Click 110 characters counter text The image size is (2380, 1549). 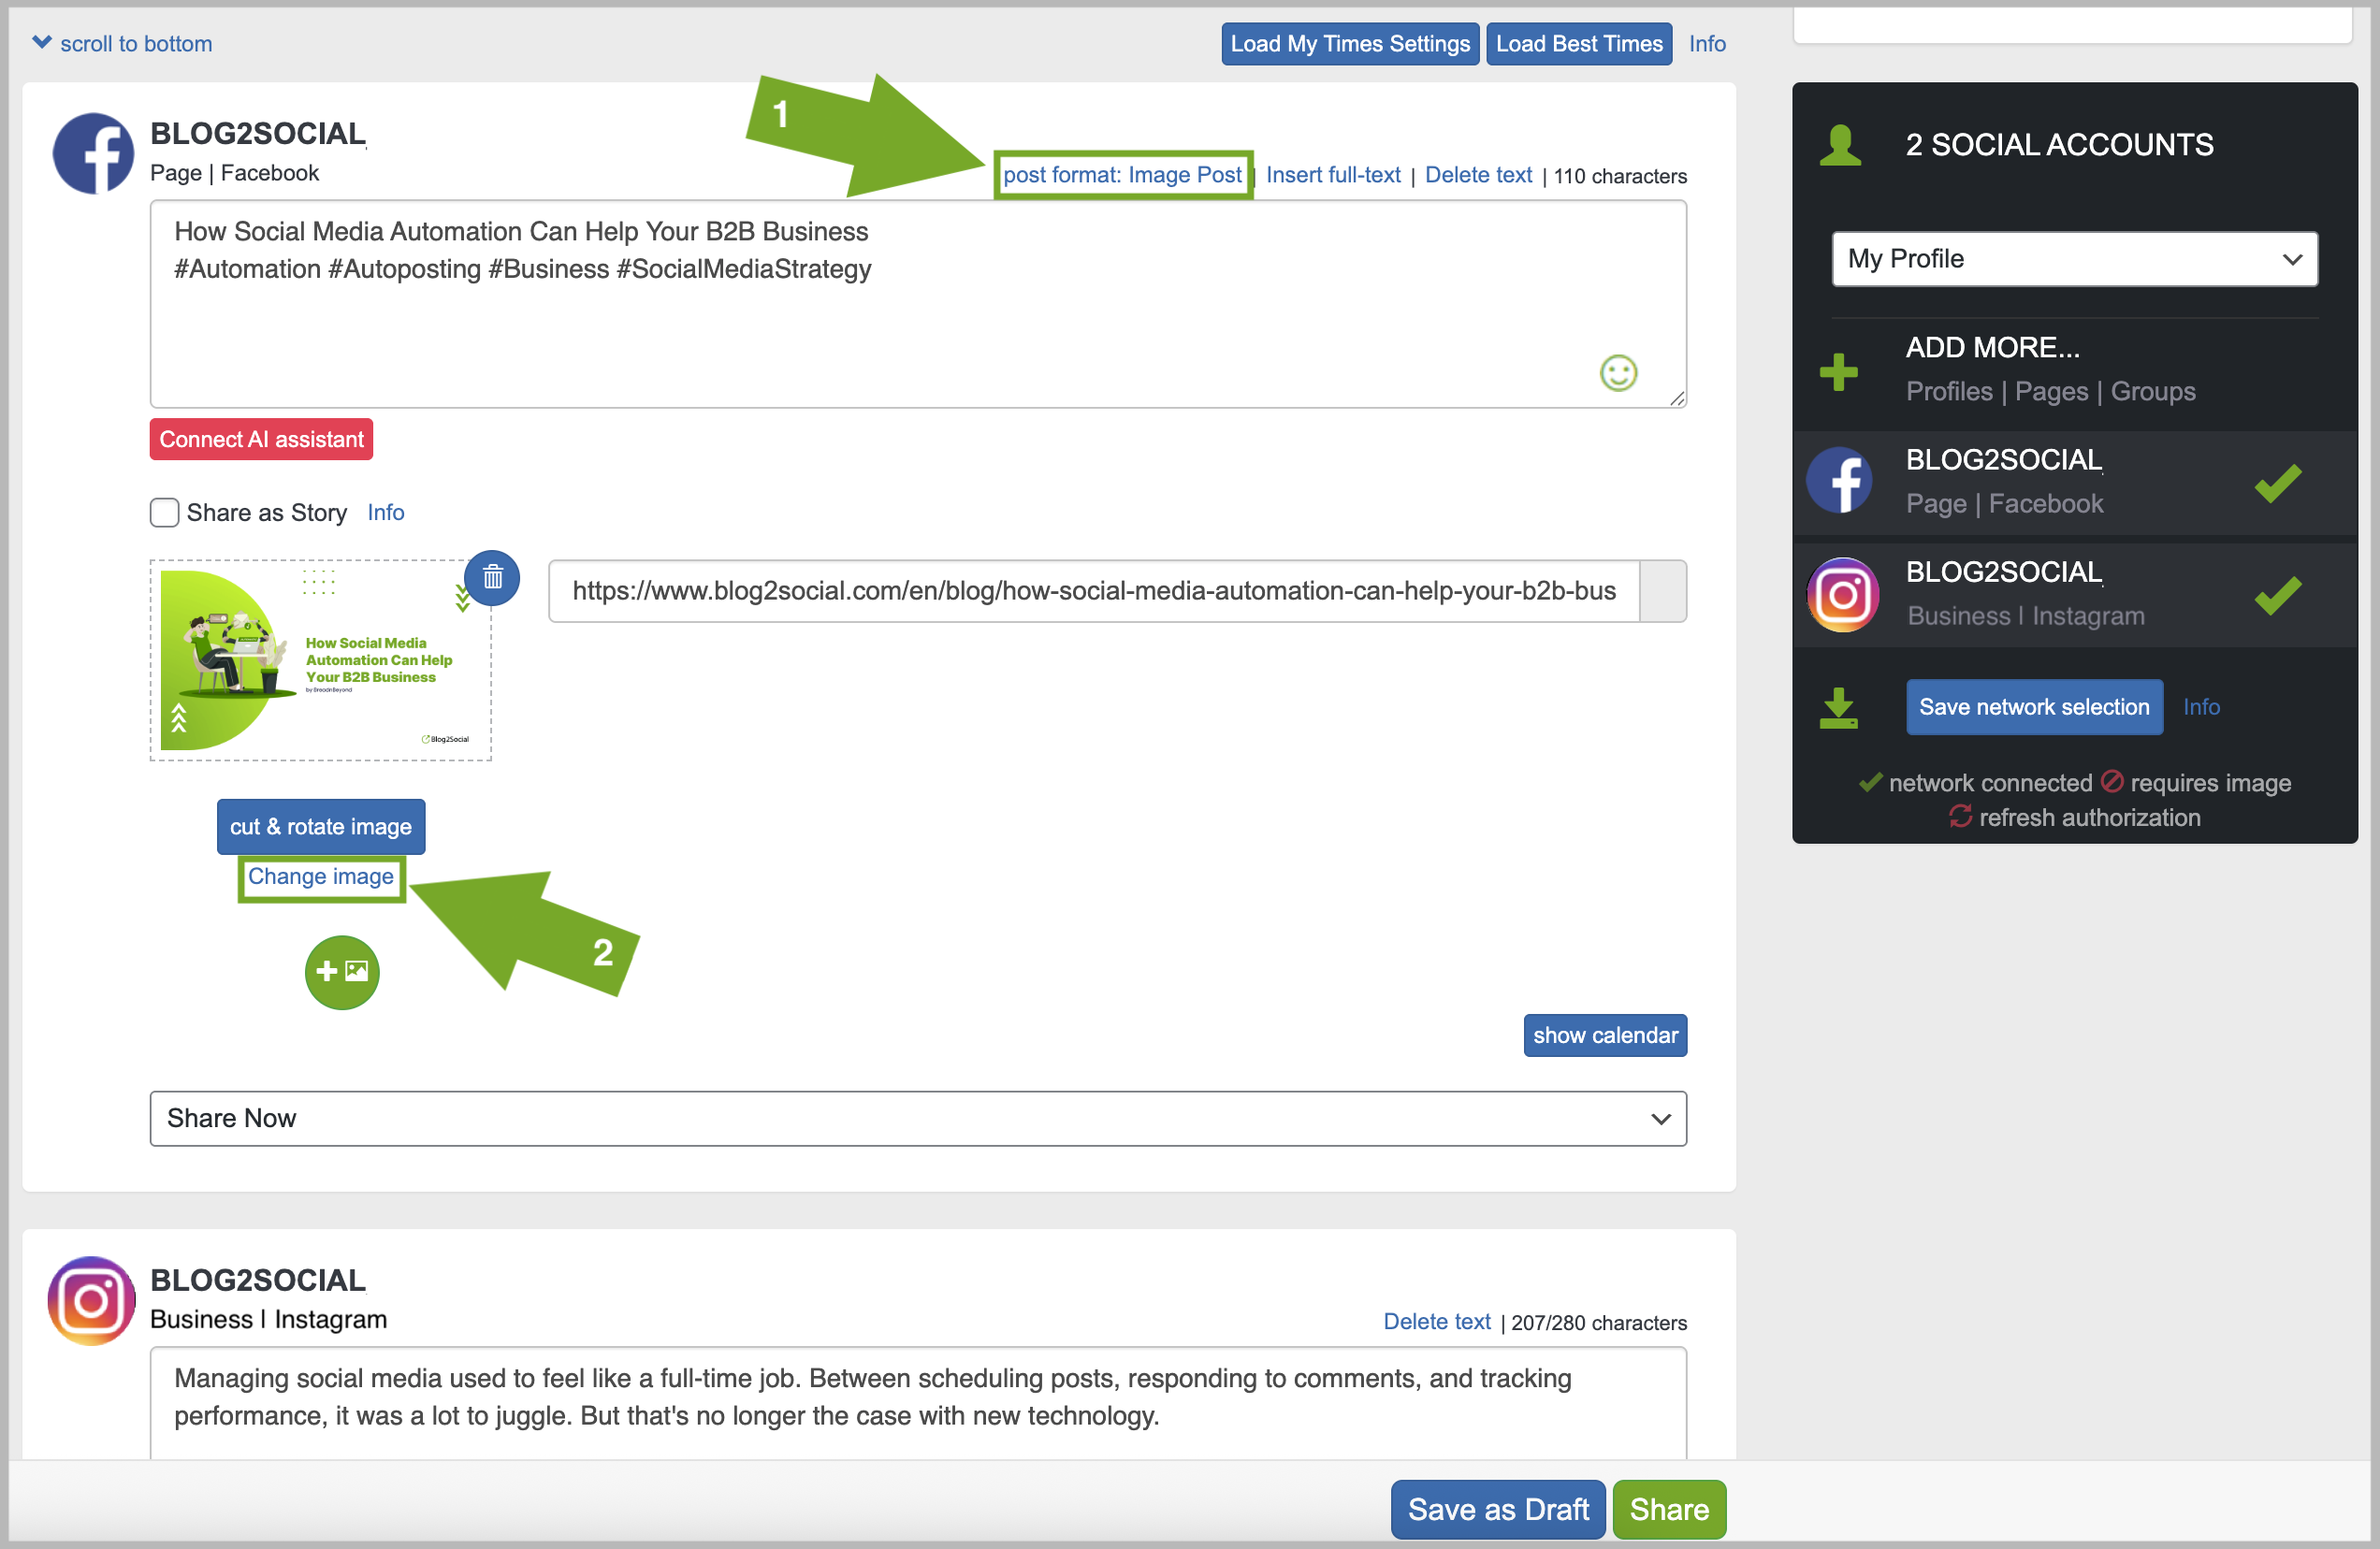pyautogui.click(x=1620, y=176)
